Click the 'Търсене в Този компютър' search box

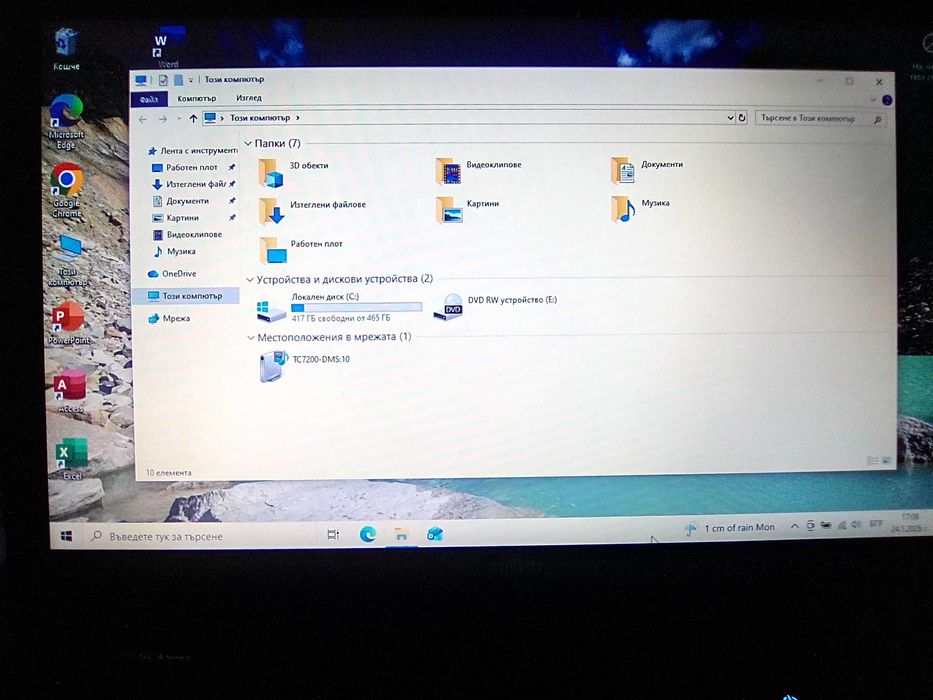(819, 118)
